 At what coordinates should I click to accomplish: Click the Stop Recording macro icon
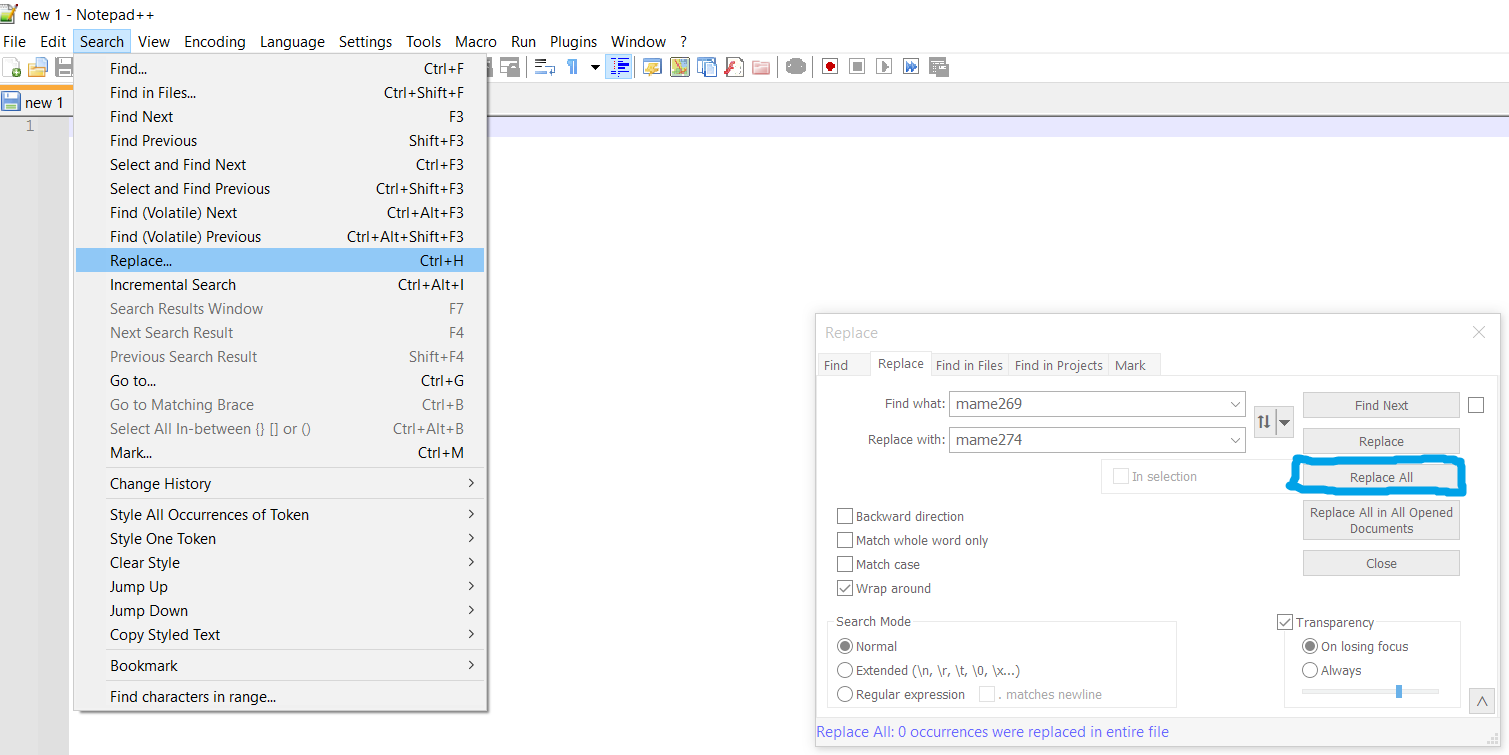[857, 67]
